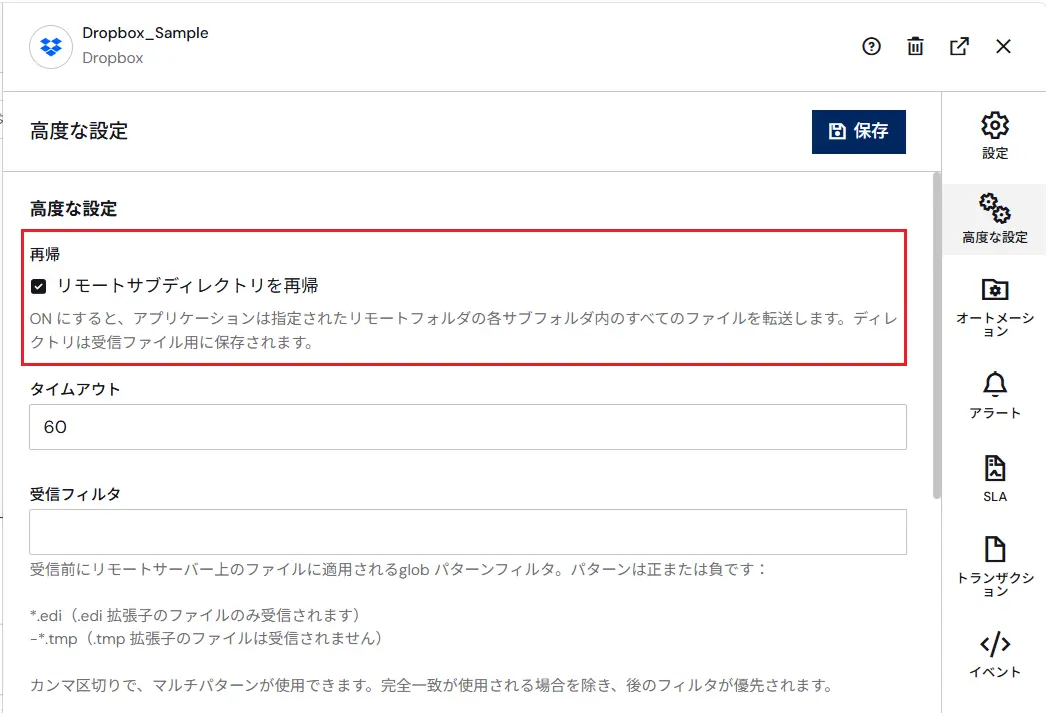Open the オートメーション sidebar tab

point(995,307)
